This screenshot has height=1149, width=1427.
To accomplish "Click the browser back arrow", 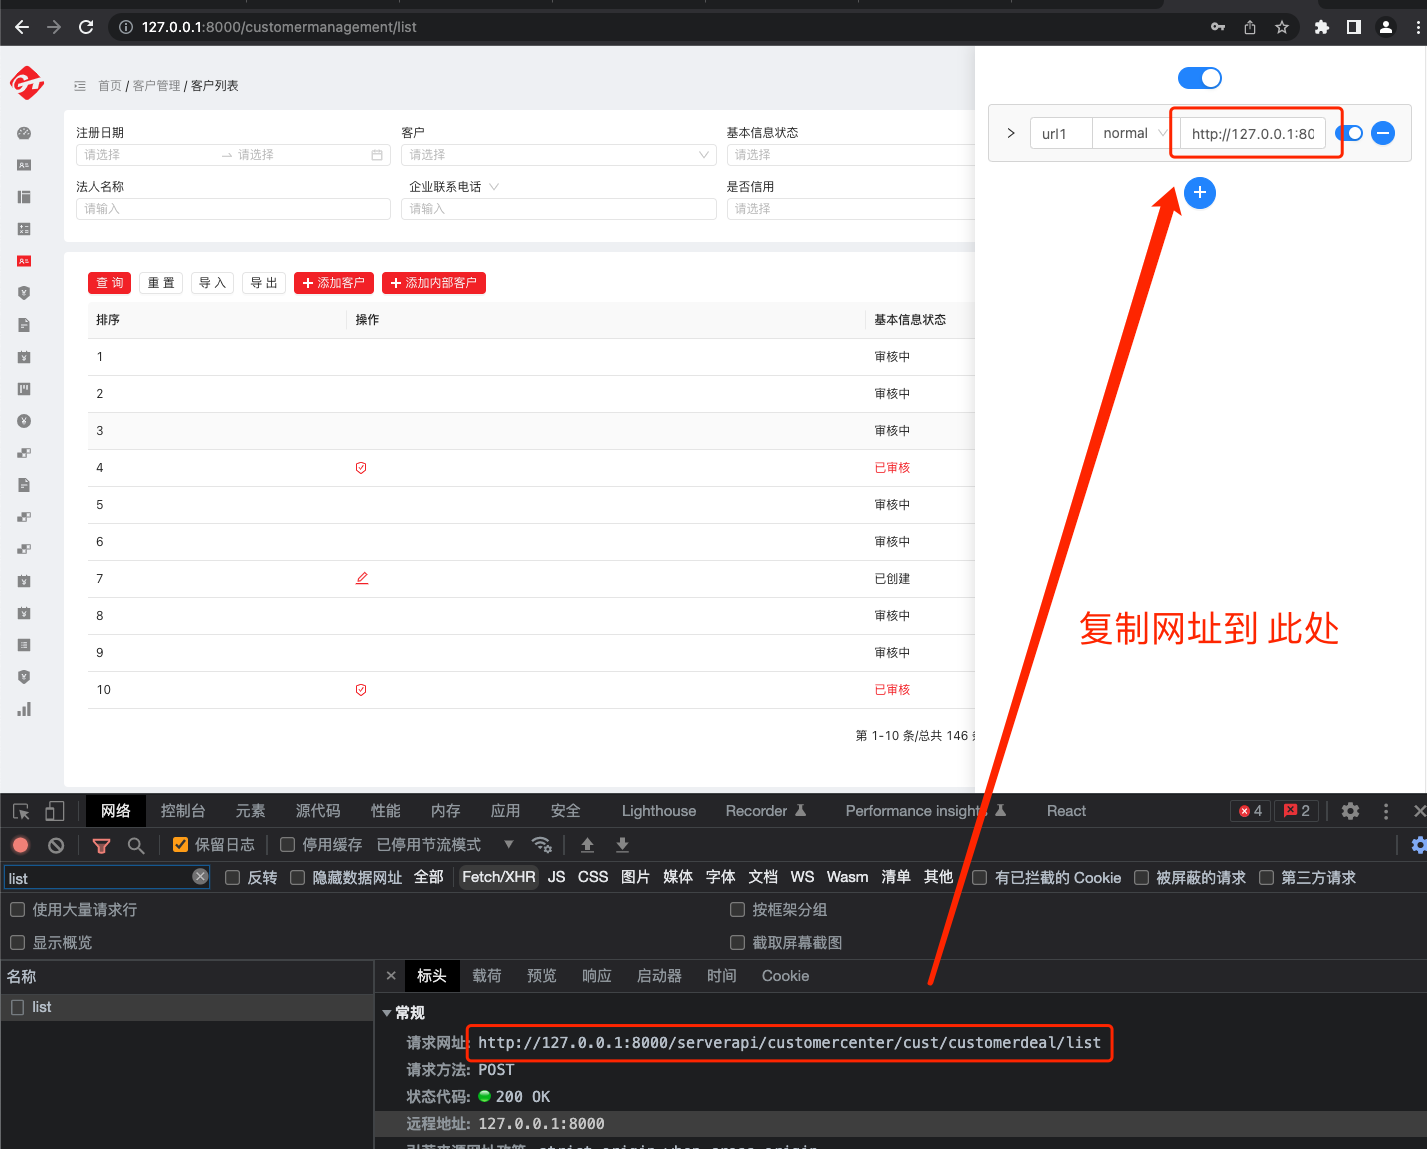I will 22,27.
